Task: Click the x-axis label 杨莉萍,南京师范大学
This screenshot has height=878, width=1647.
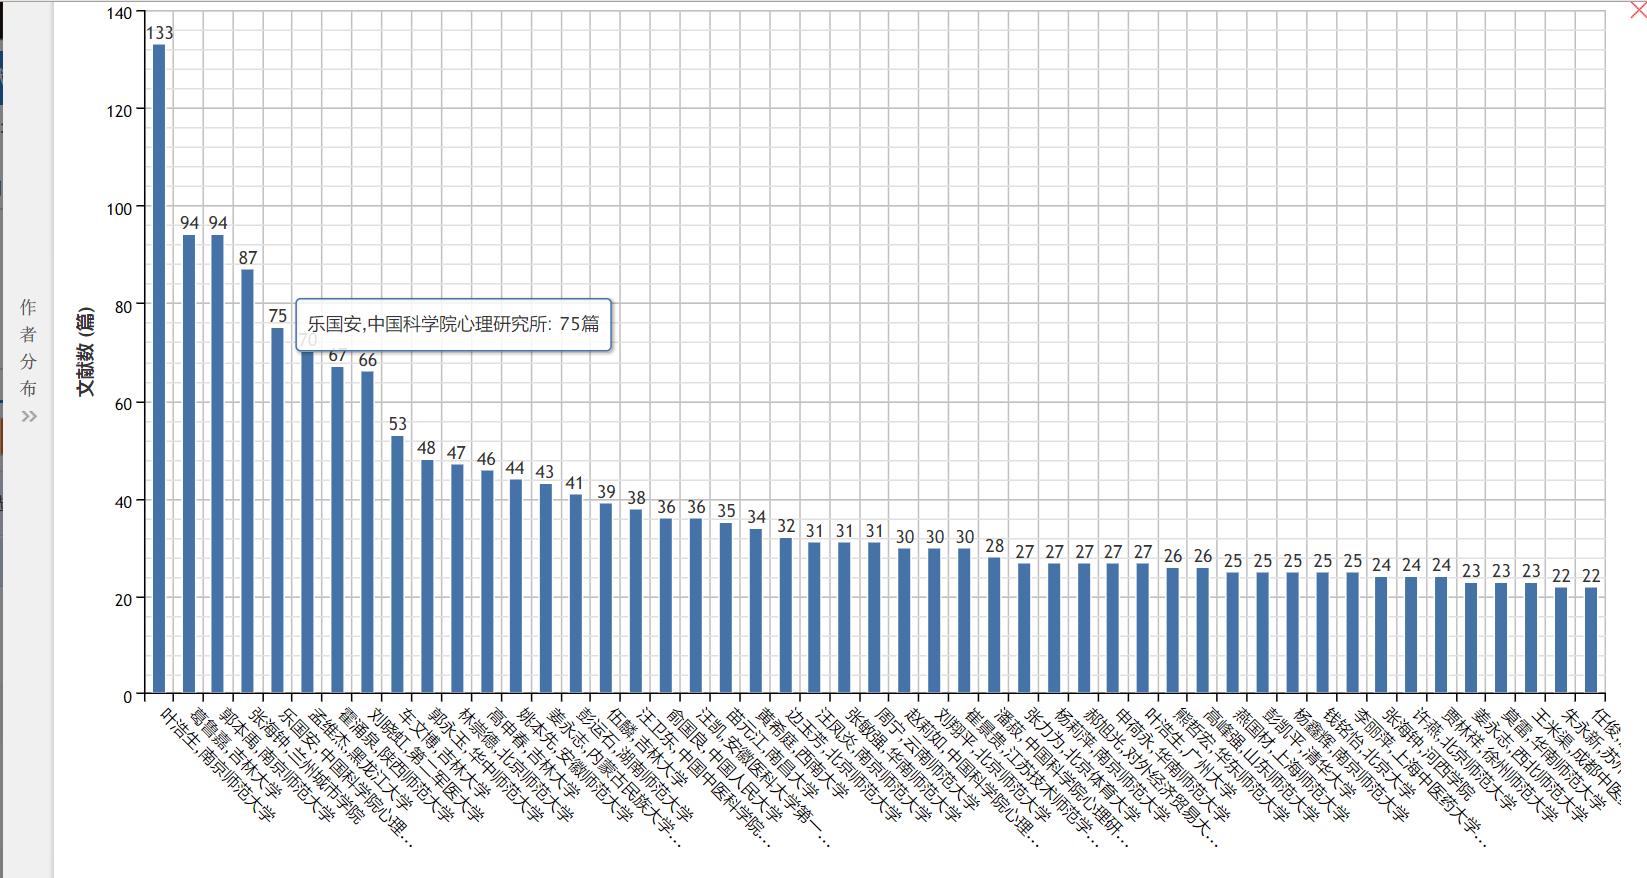Action: [x=1113, y=765]
